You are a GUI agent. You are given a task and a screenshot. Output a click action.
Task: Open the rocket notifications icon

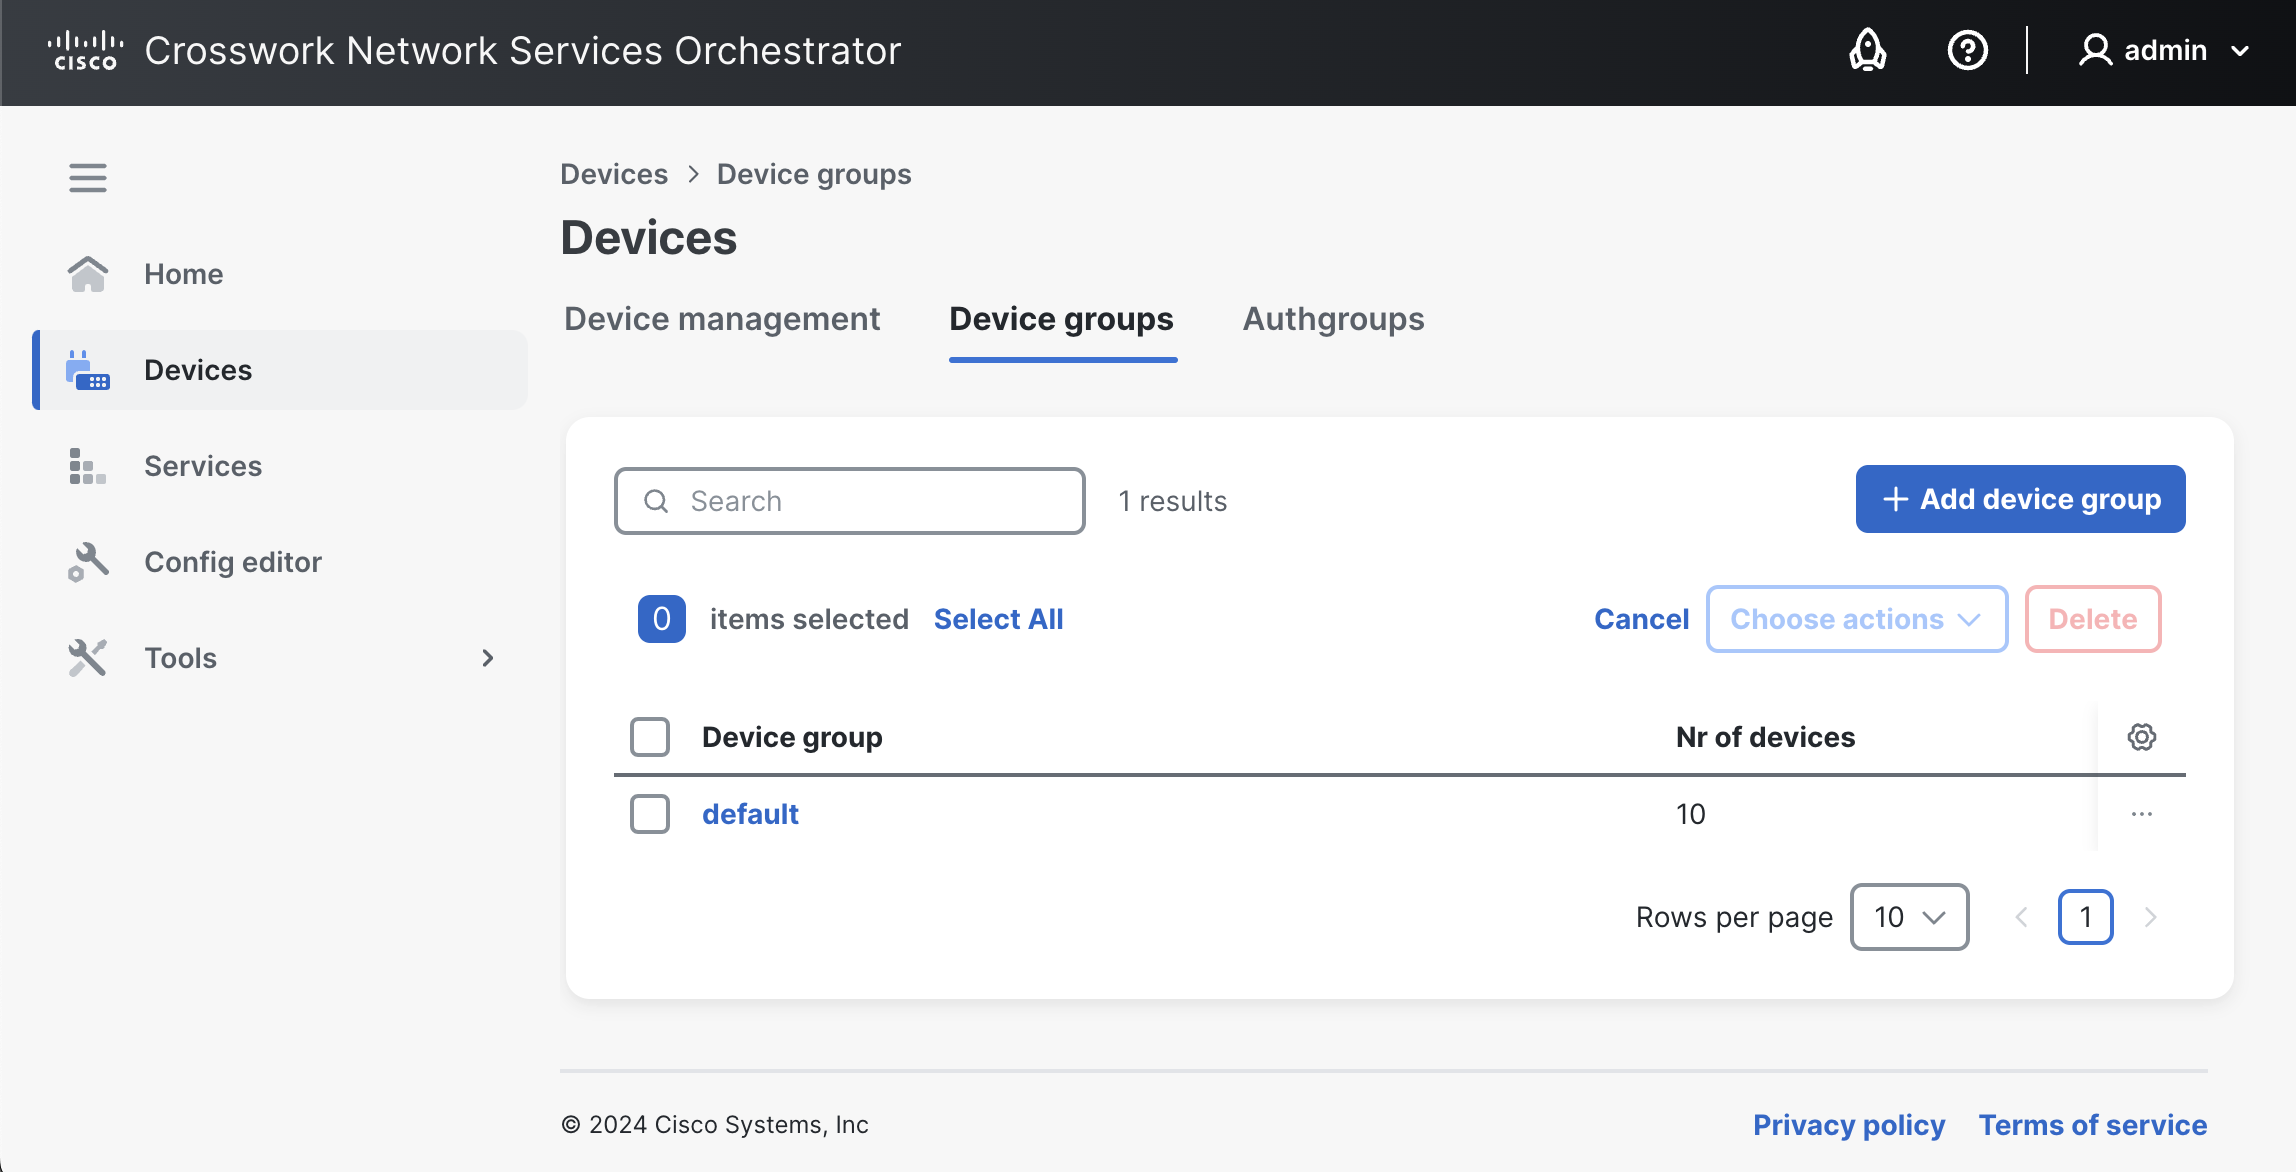coord(1867,50)
